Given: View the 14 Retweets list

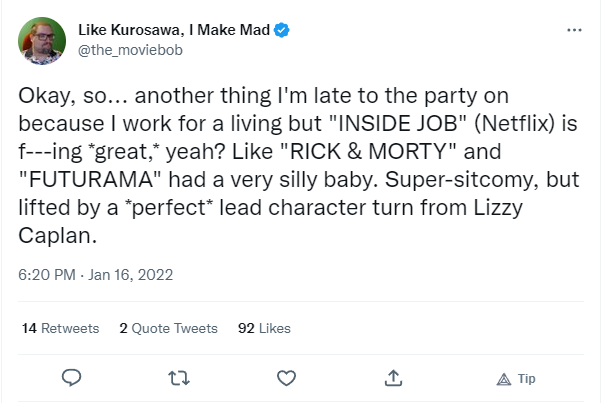Looking at the screenshot, I should tap(60, 328).
